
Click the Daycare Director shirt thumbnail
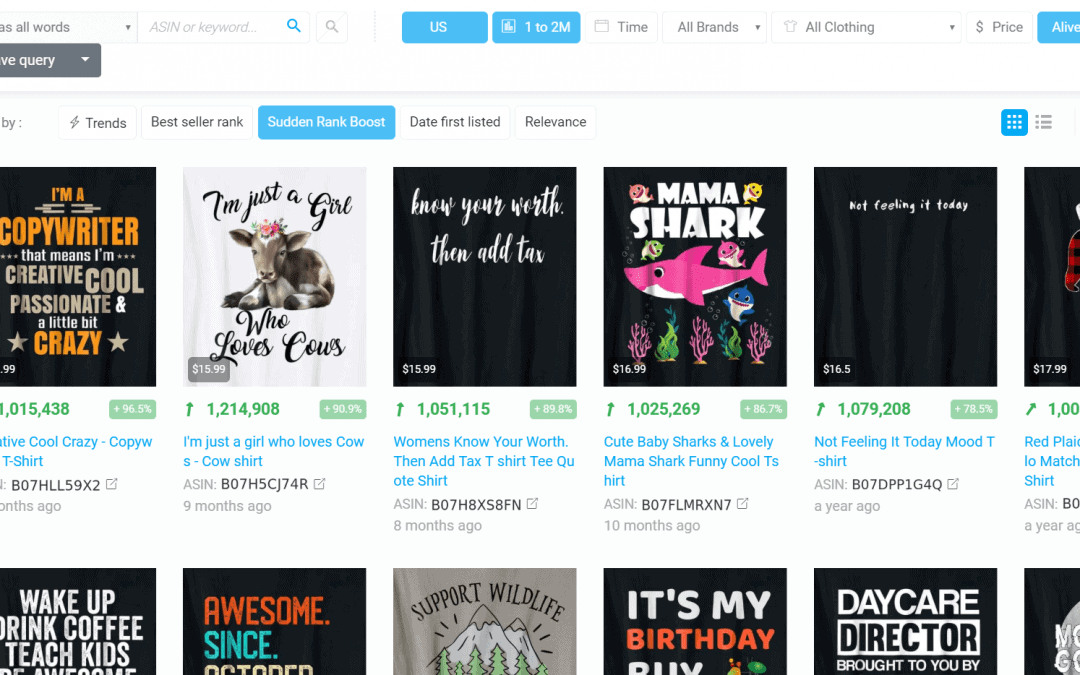[x=906, y=621]
